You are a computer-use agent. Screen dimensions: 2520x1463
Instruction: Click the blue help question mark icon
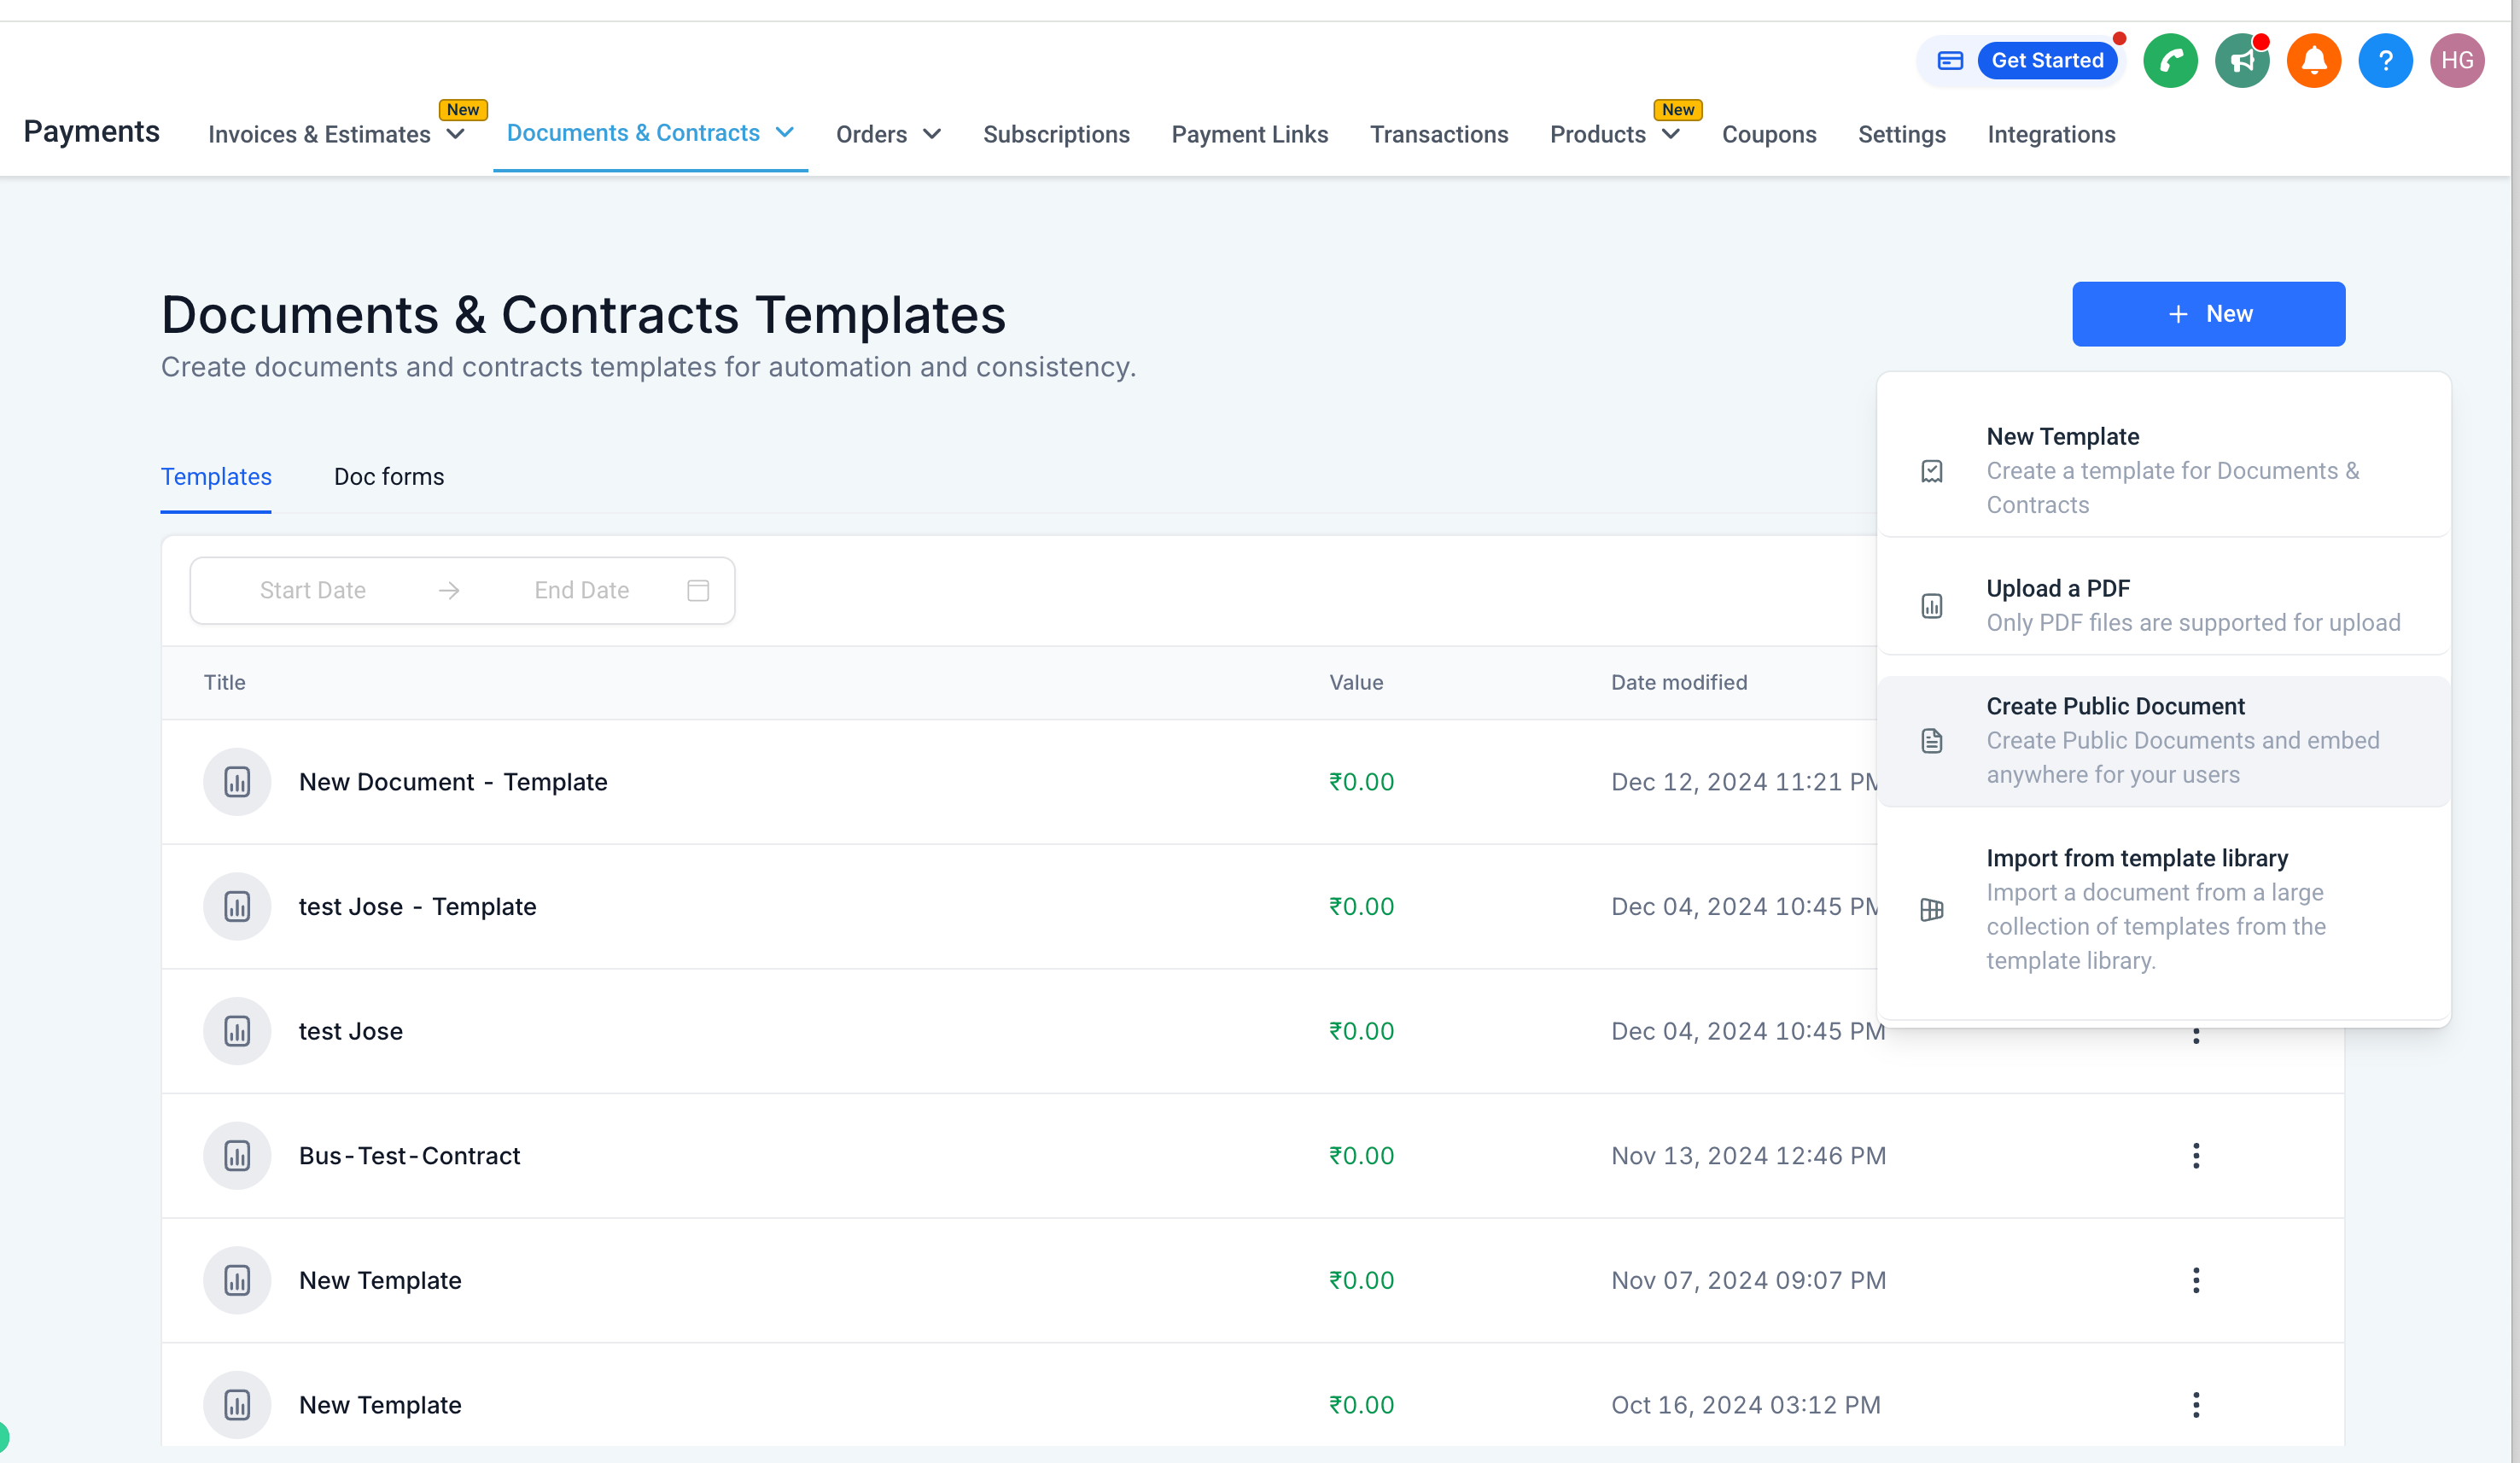2385,60
